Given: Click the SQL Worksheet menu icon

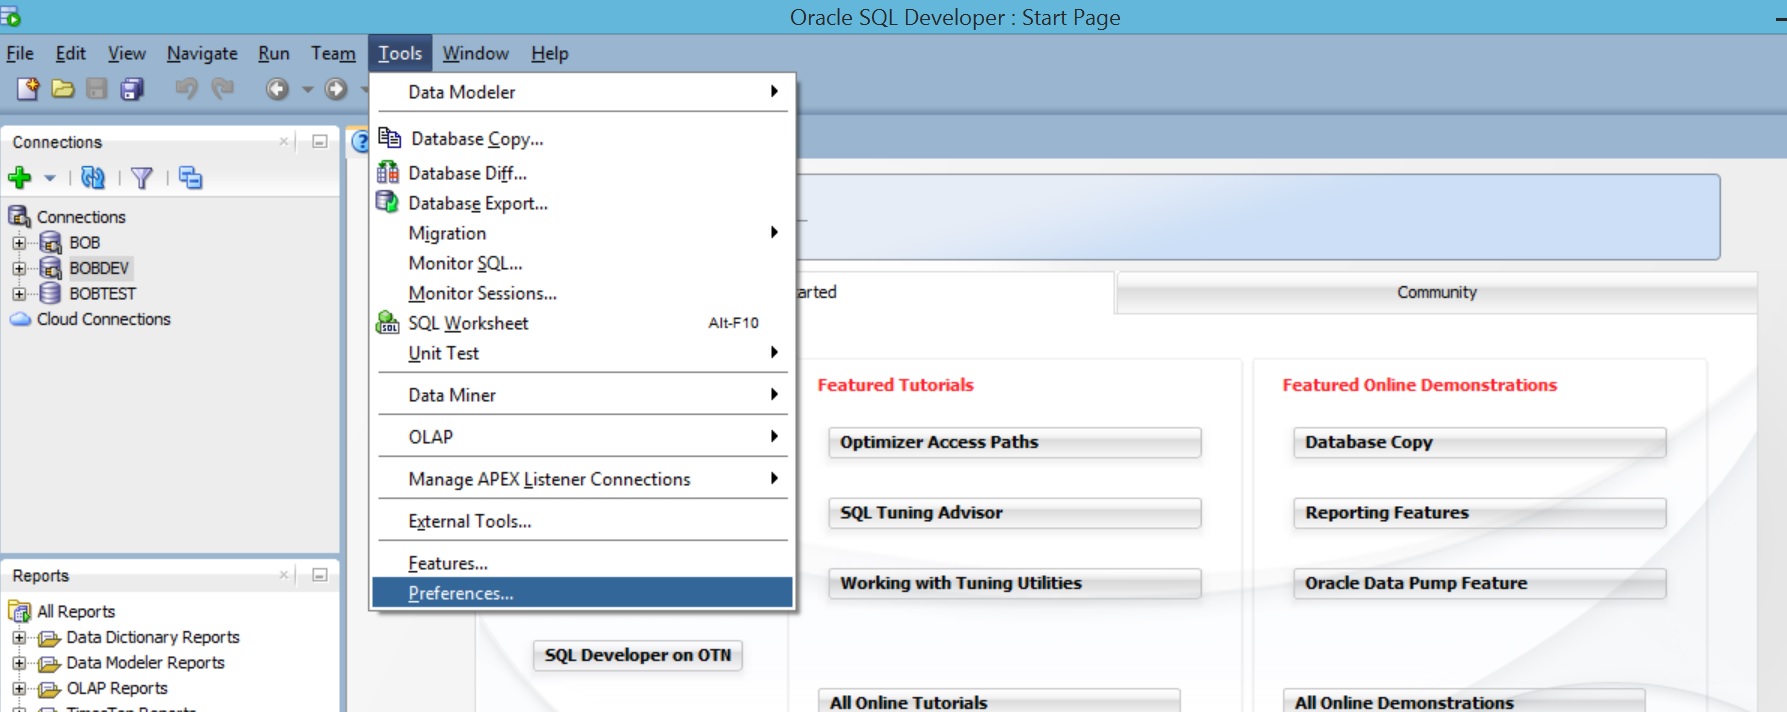Looking at the screenshot, I should pyautogui.click(x=387, y=322).
